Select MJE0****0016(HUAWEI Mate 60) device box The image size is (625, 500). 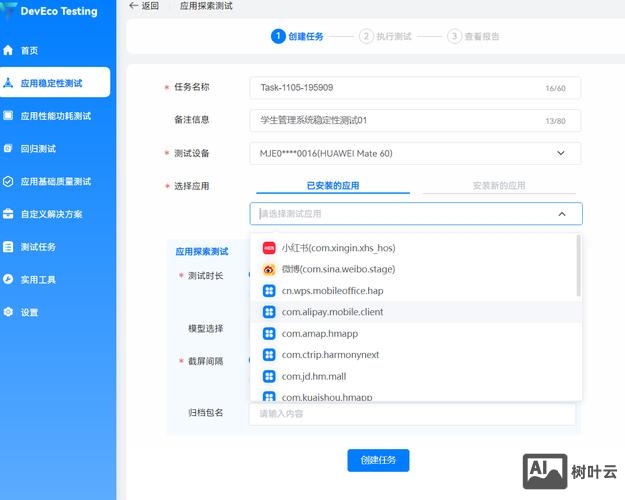pos(415,153)
